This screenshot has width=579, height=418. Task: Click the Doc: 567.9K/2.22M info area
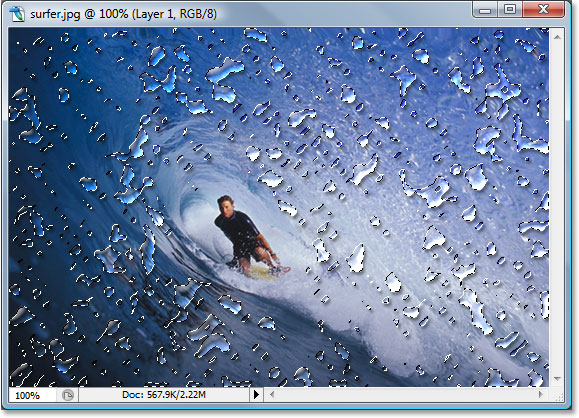pos(164,395)
